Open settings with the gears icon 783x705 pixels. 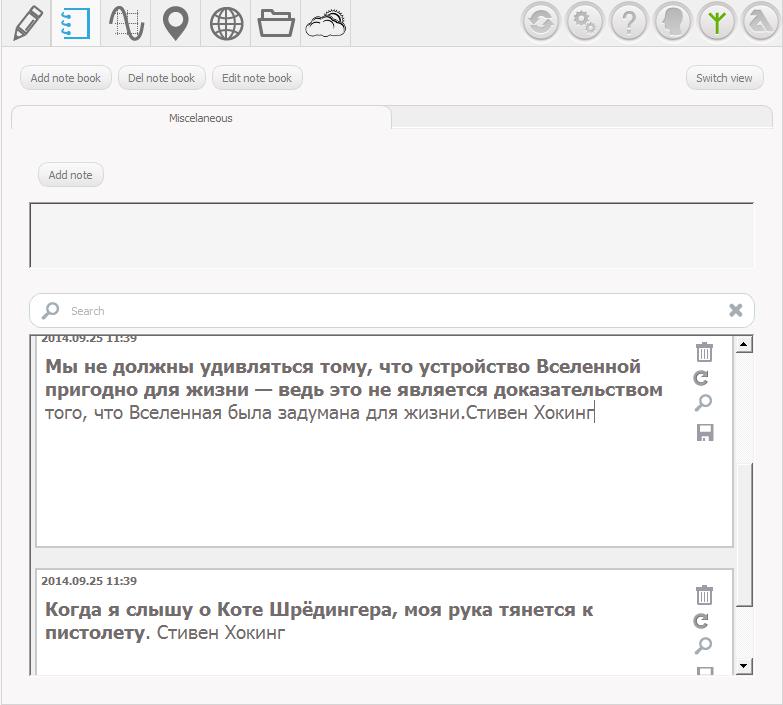(x=585, y=22)
